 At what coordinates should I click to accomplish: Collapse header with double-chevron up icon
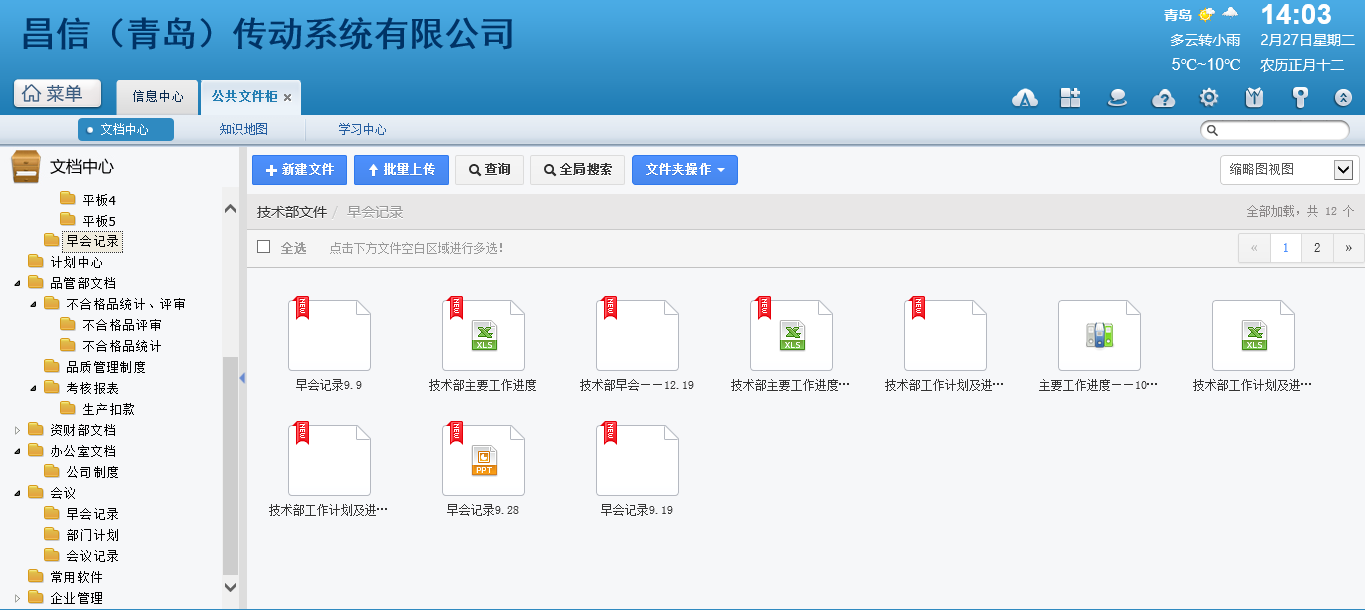click(x=1344, y=97)
